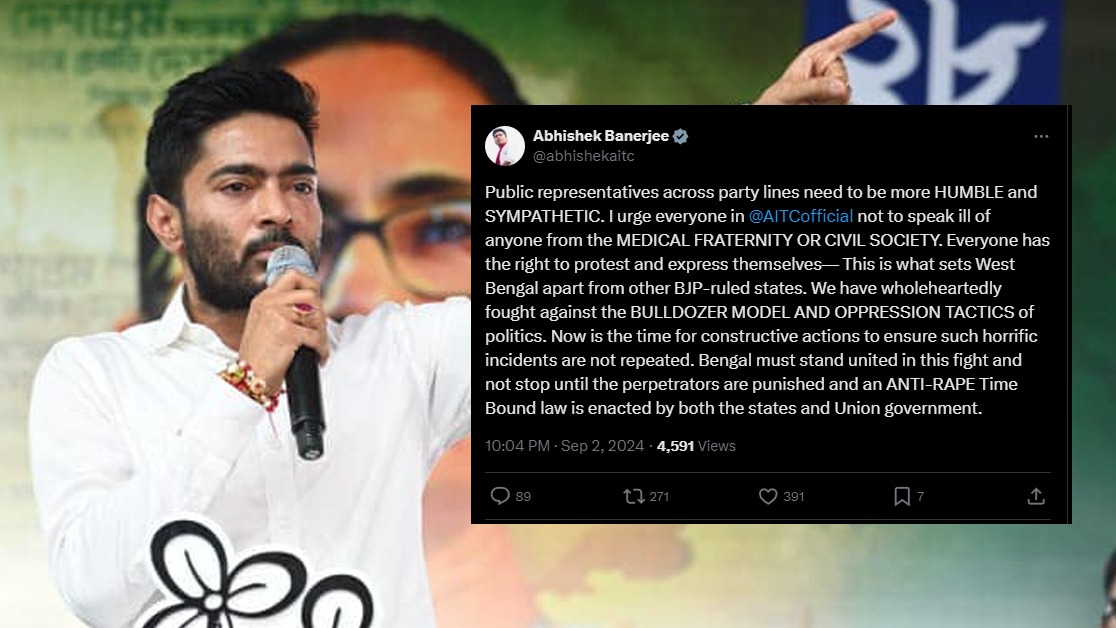The image size is (1116, 628).
Task: Open the three-dot more options menu
Action: (1041, 136)
